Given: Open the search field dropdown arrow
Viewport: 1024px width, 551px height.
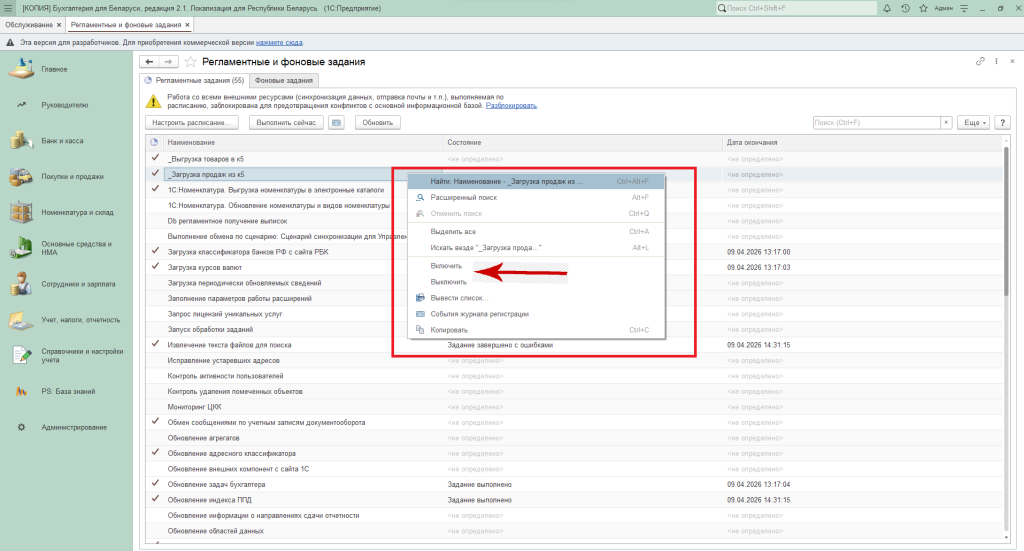Looking at the screenshot, I should (947, 122).
